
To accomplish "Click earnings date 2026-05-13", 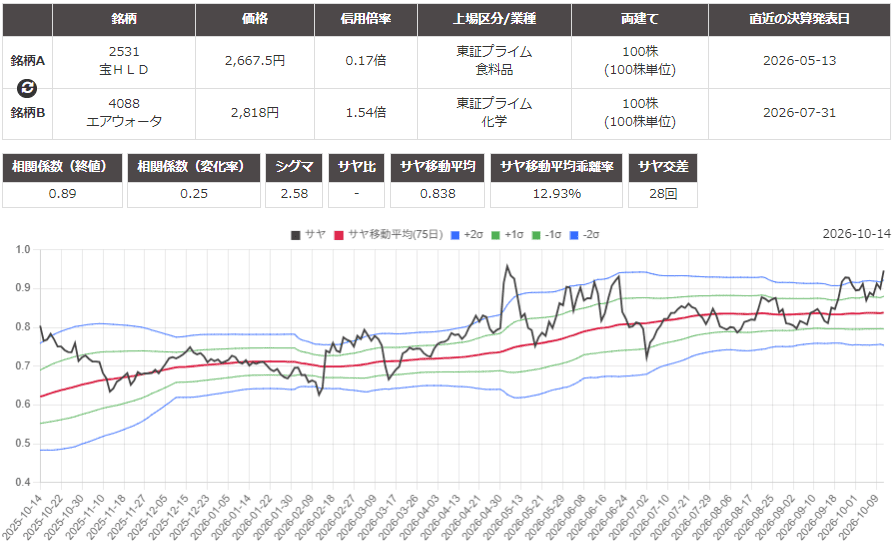I will pyautogui.click(x=799, y=61).
